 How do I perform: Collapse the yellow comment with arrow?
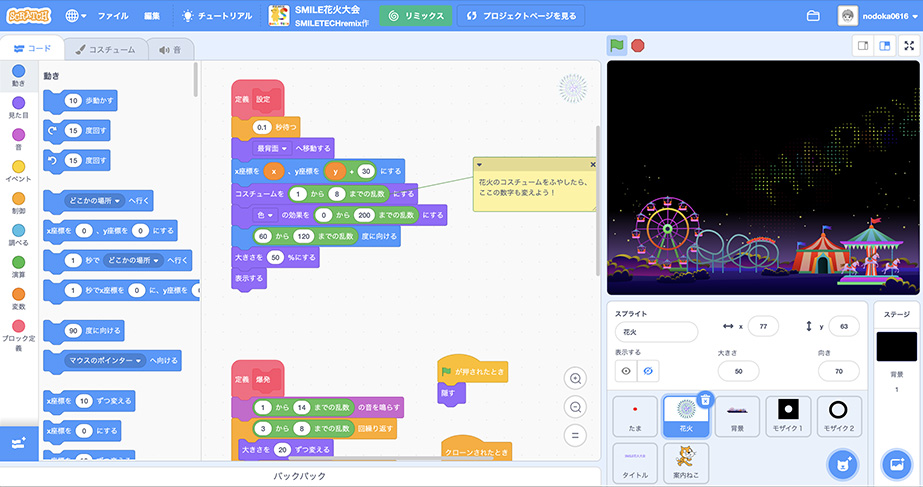(479, 165)
